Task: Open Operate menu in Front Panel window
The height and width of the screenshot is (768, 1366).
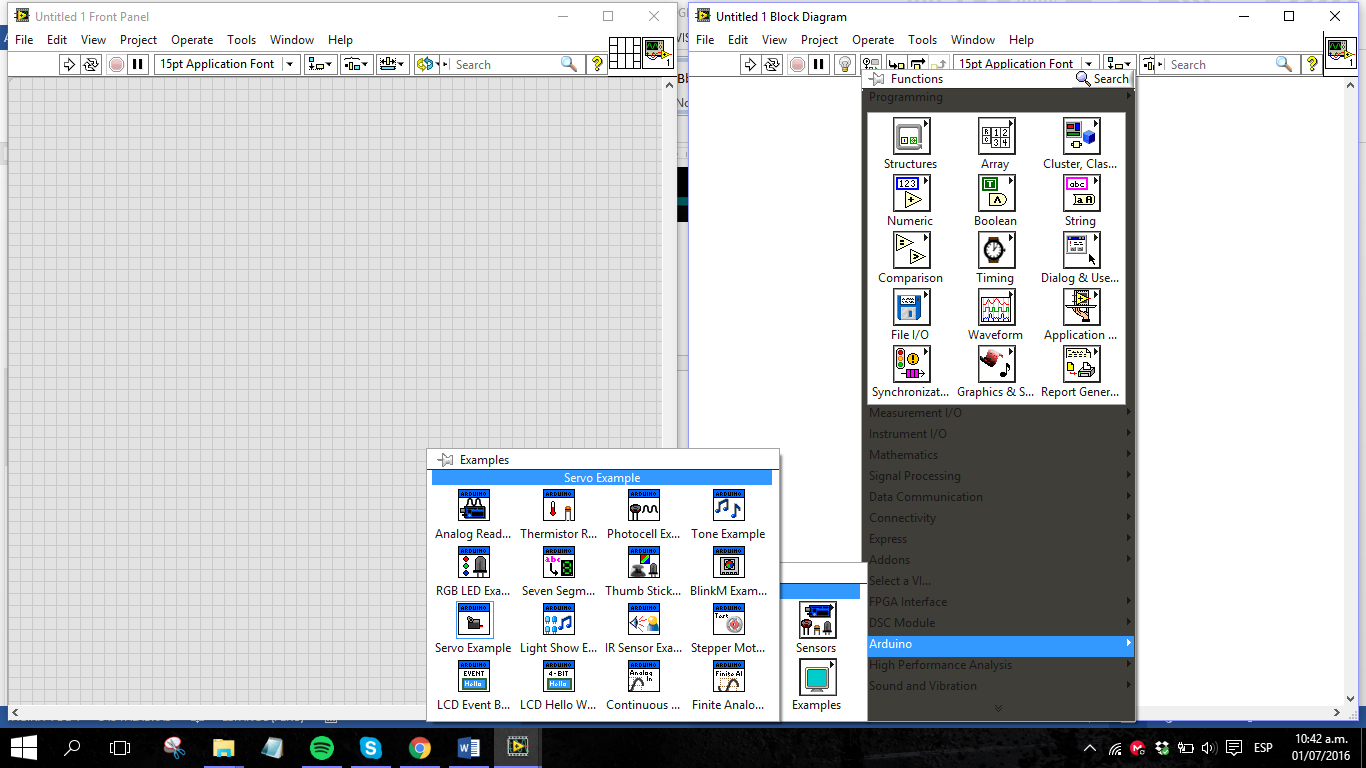Action: click(x=192, y=40)
